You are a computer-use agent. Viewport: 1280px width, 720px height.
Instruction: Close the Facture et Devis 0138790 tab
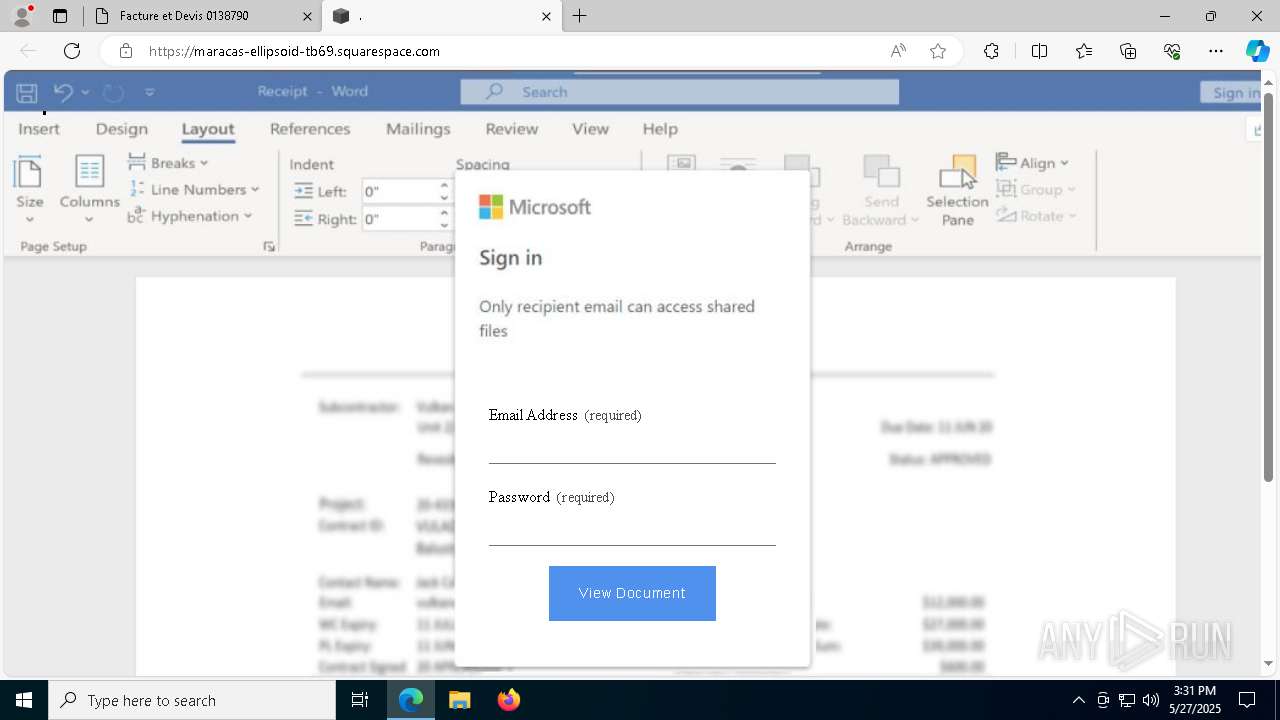tap(307, 16)
